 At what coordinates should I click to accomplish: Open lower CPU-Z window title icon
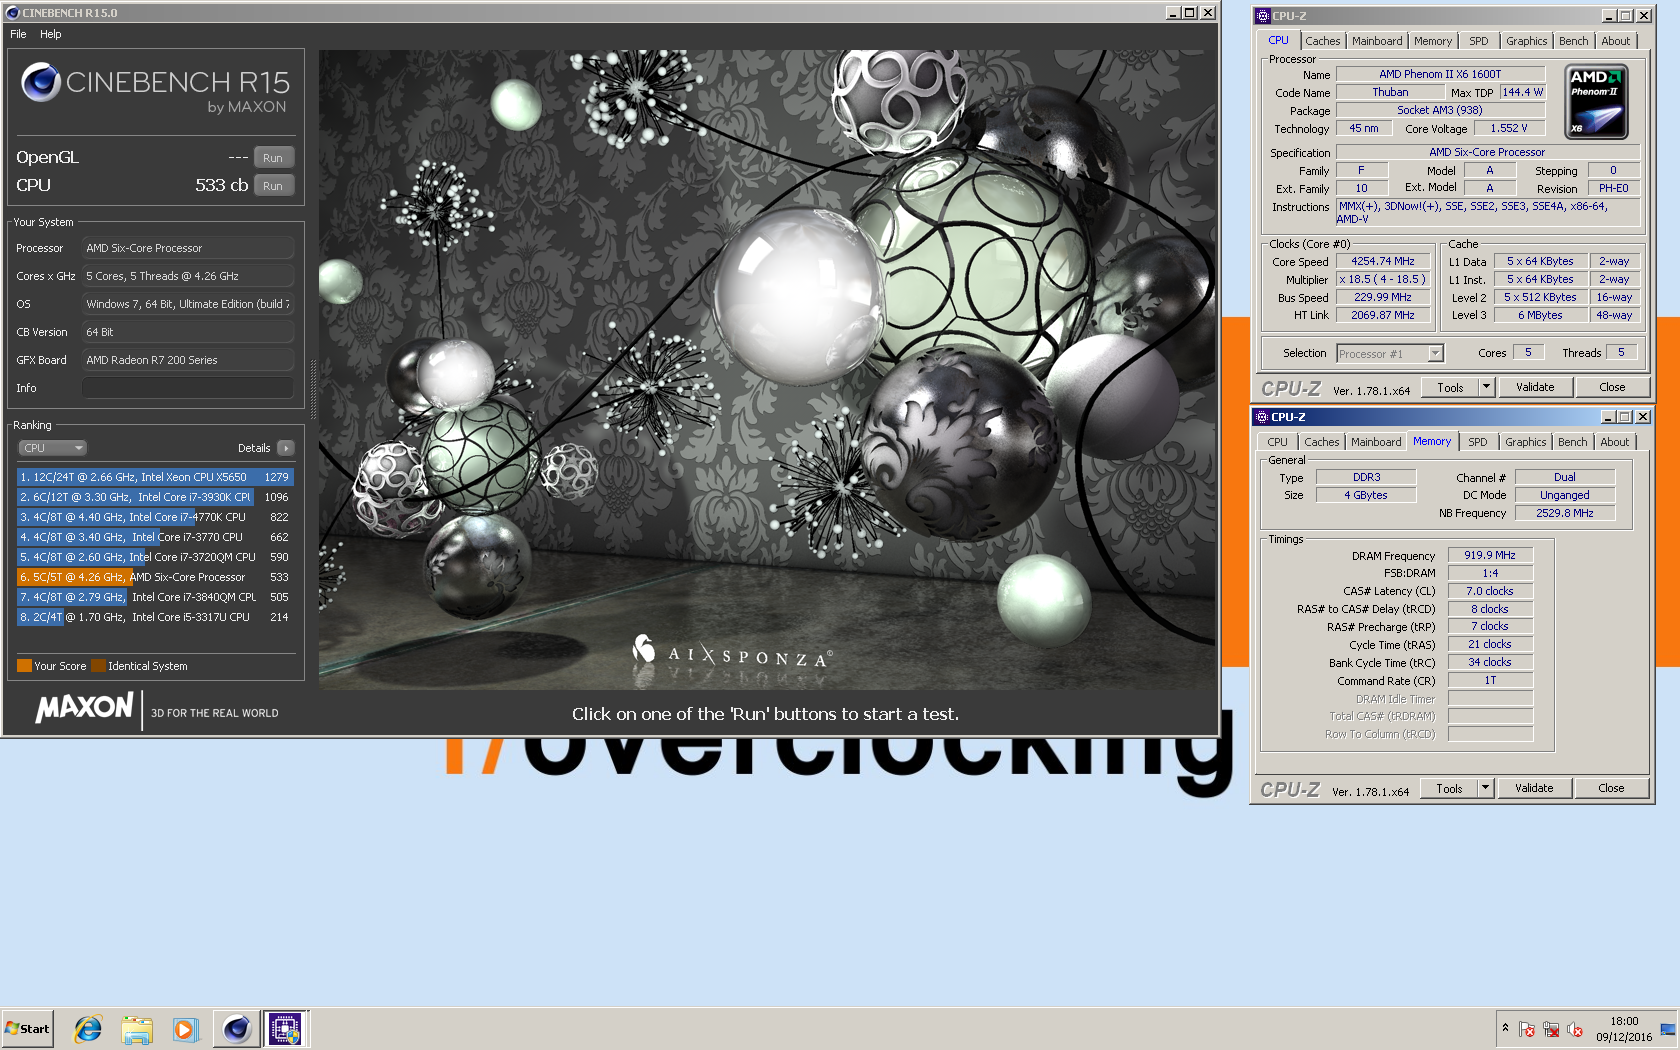pos(1262,417)
